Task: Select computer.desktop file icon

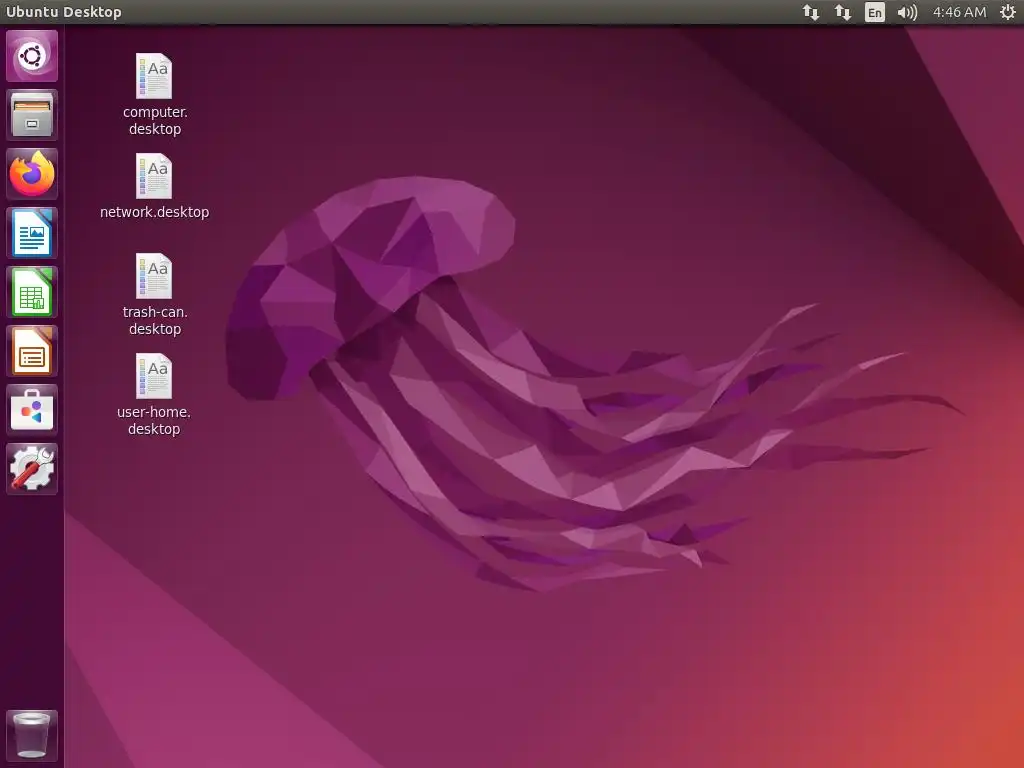Action: click(x=154, y=76)
